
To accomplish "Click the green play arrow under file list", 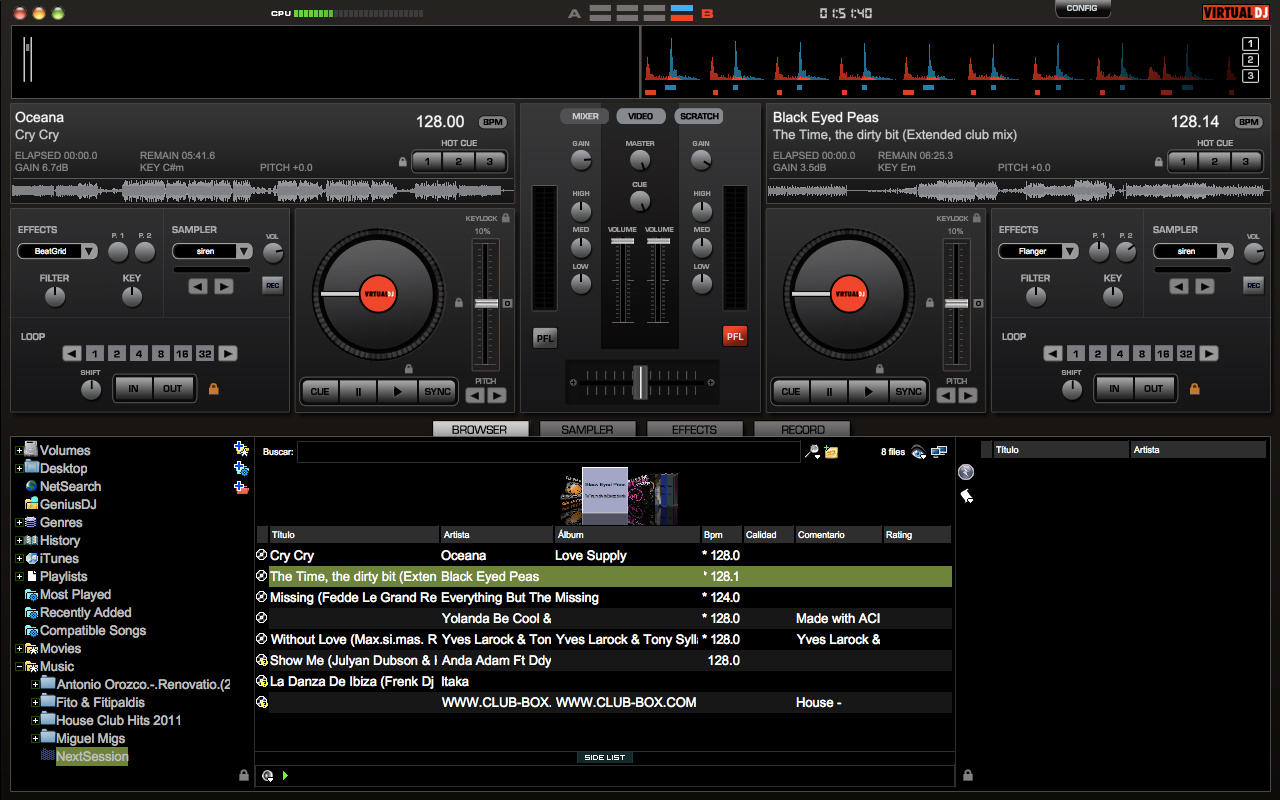I will [285, 775].
